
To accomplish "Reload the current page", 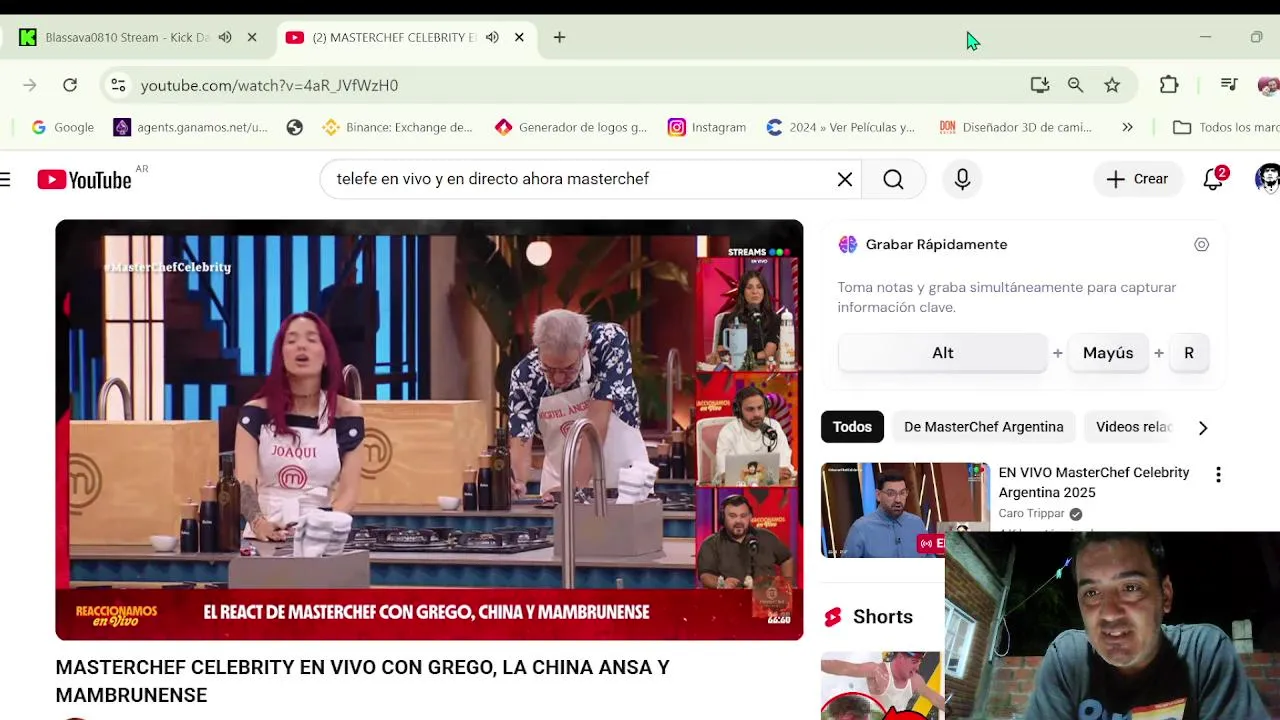I will 70,85.
